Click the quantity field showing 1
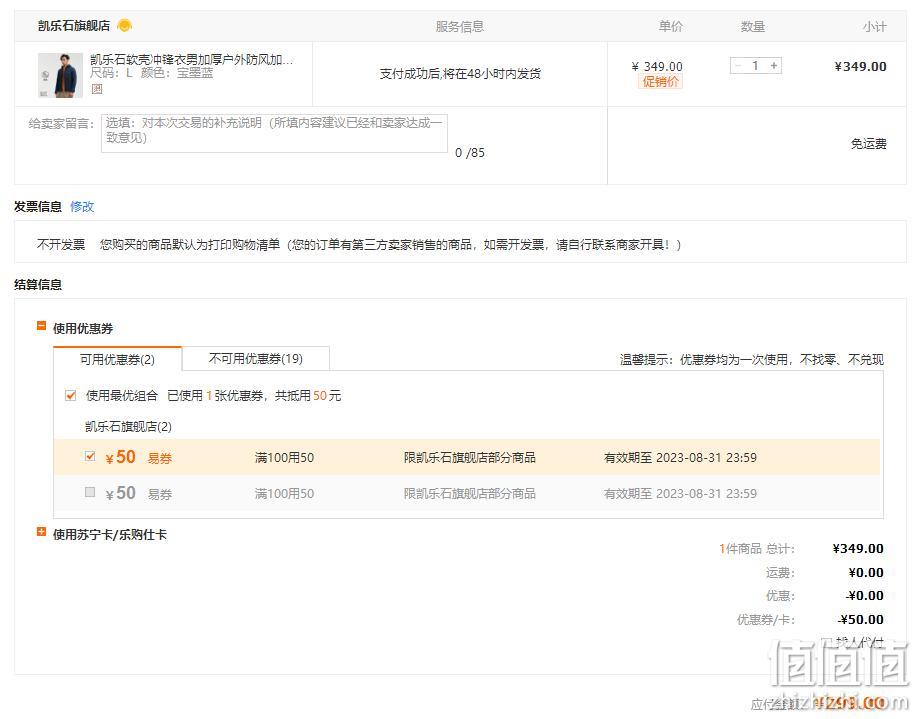The height and width of the screenshot is (719, 918). click(x=756, y=66)
